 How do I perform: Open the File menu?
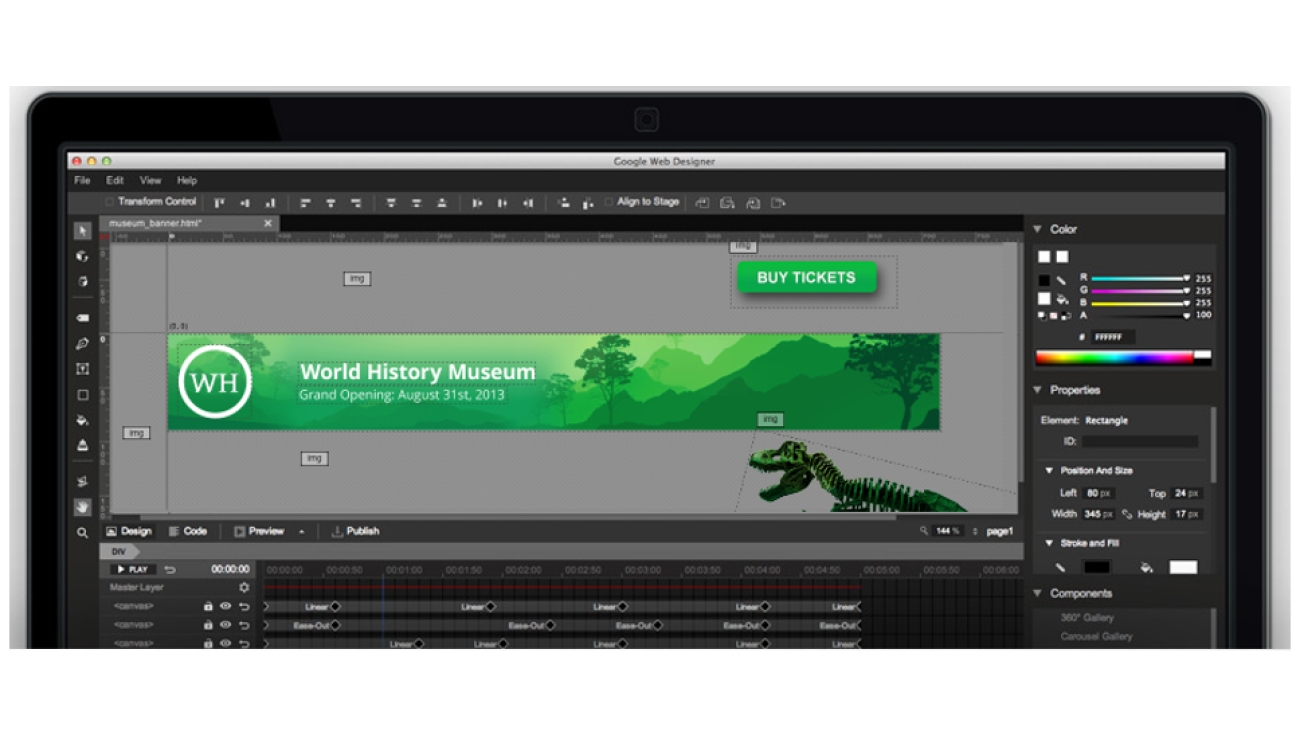[x=82, y=181]
